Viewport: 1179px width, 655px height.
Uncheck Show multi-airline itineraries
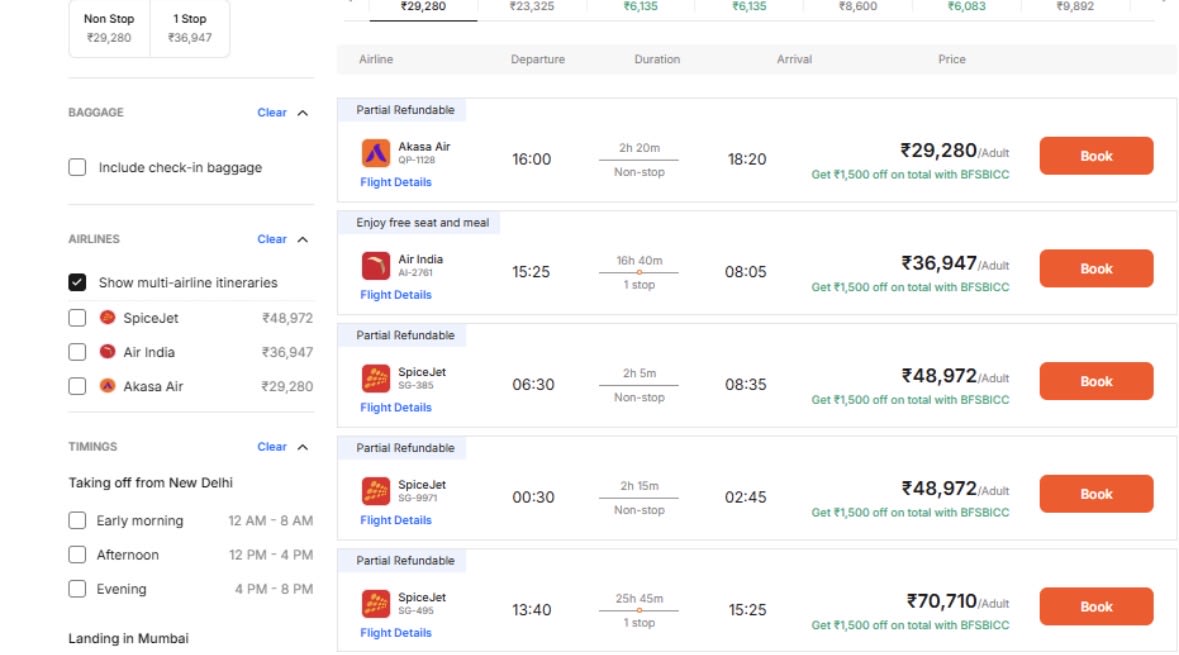(x=77, y=282)
